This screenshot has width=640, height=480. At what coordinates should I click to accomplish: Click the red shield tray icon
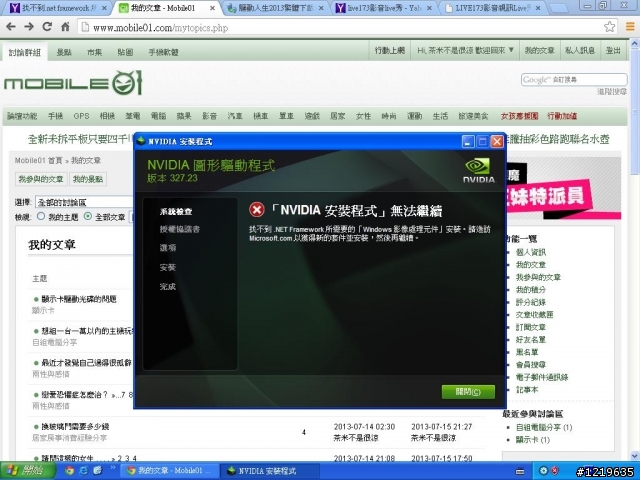click(555, 471)
